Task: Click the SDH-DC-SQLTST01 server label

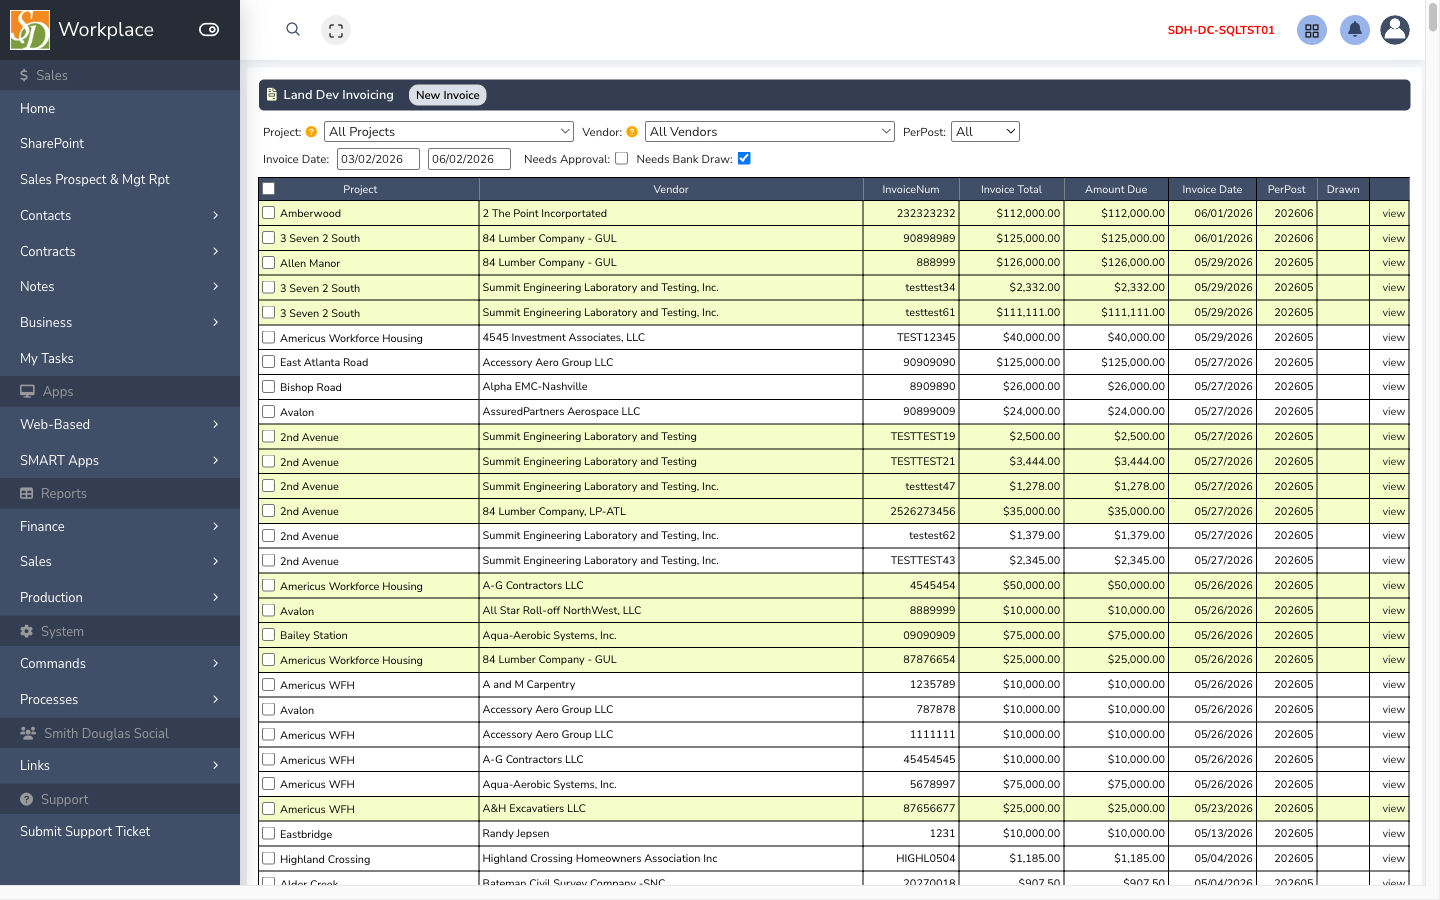Action: coord(1221,30)
